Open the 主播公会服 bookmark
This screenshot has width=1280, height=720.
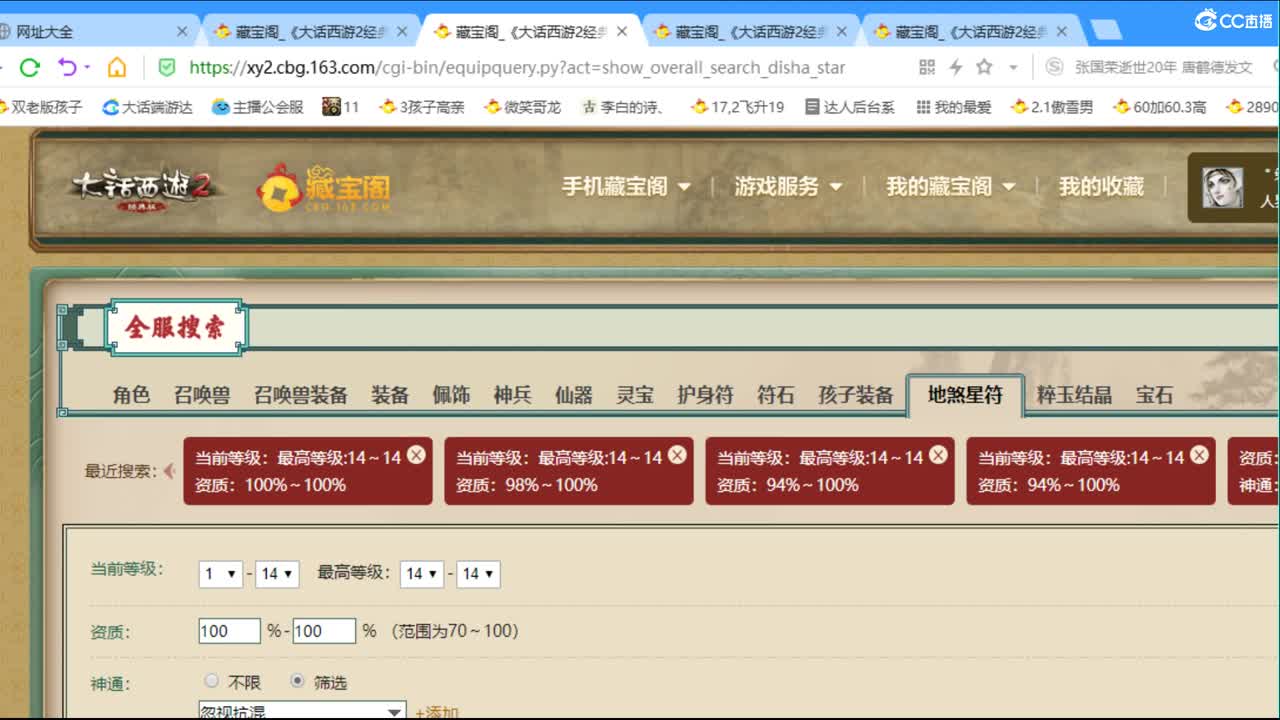click(257, 107)
